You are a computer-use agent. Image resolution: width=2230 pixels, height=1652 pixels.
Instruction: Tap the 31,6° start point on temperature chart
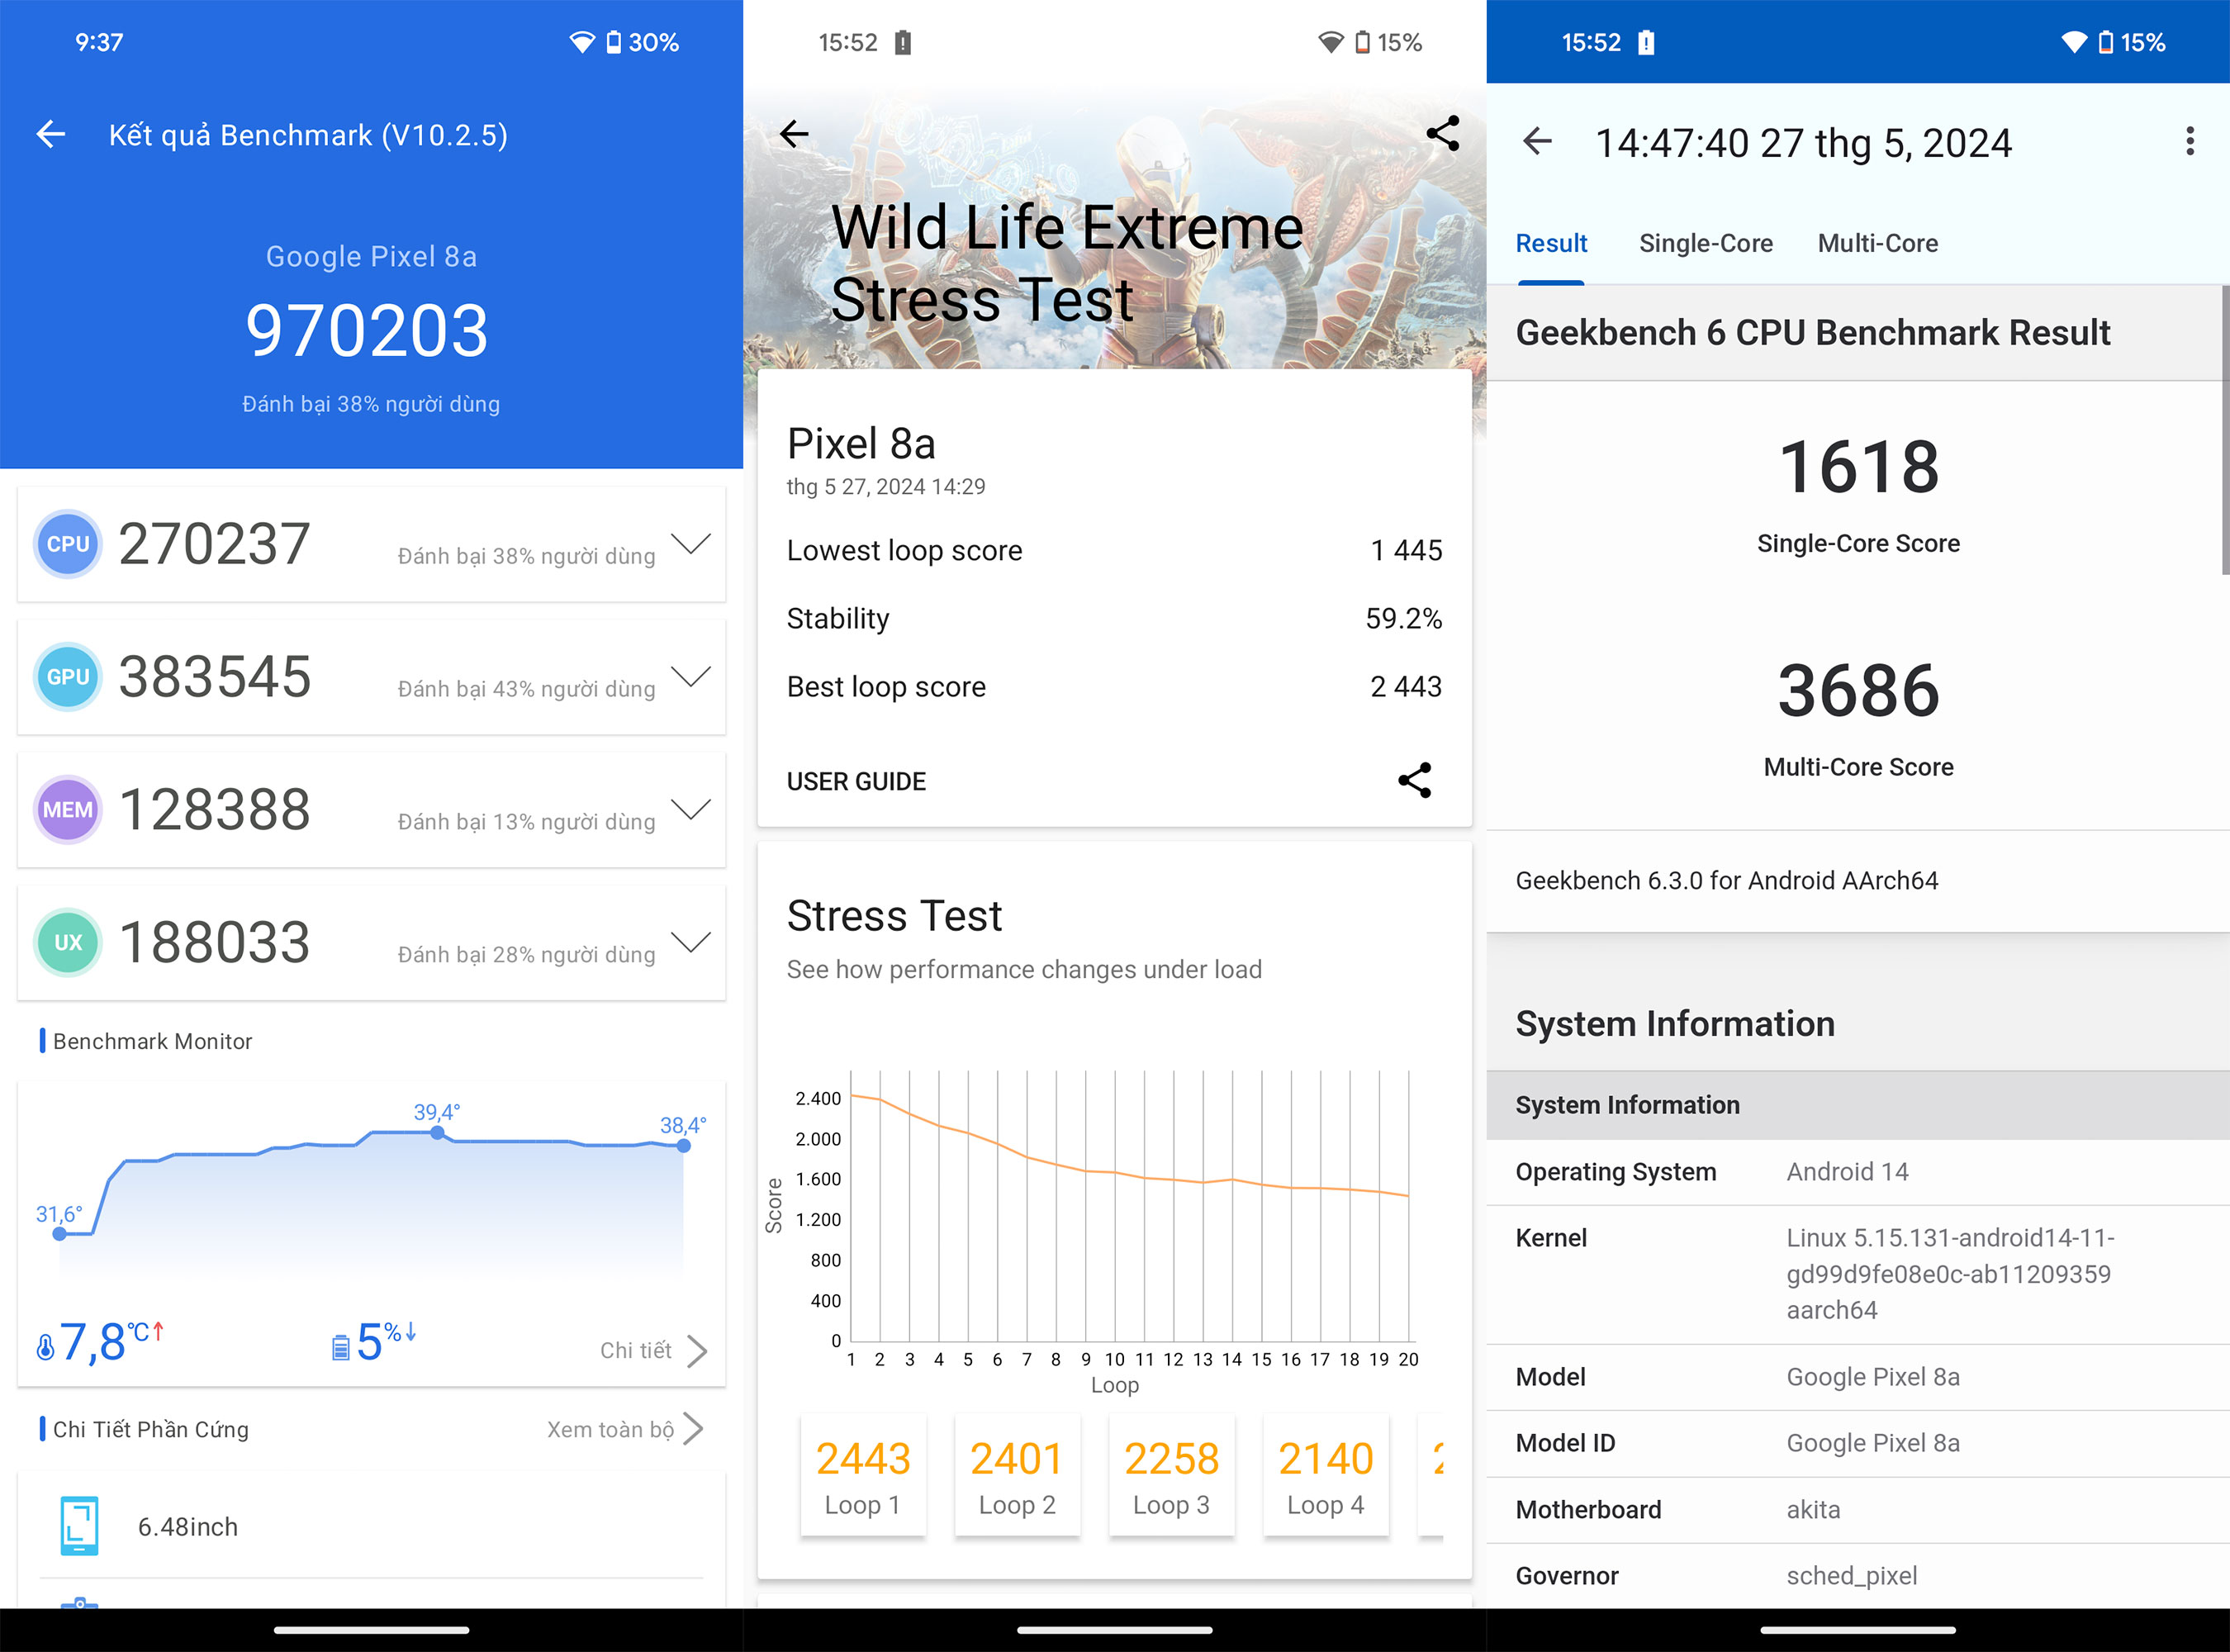click(x=60, y=1234)
